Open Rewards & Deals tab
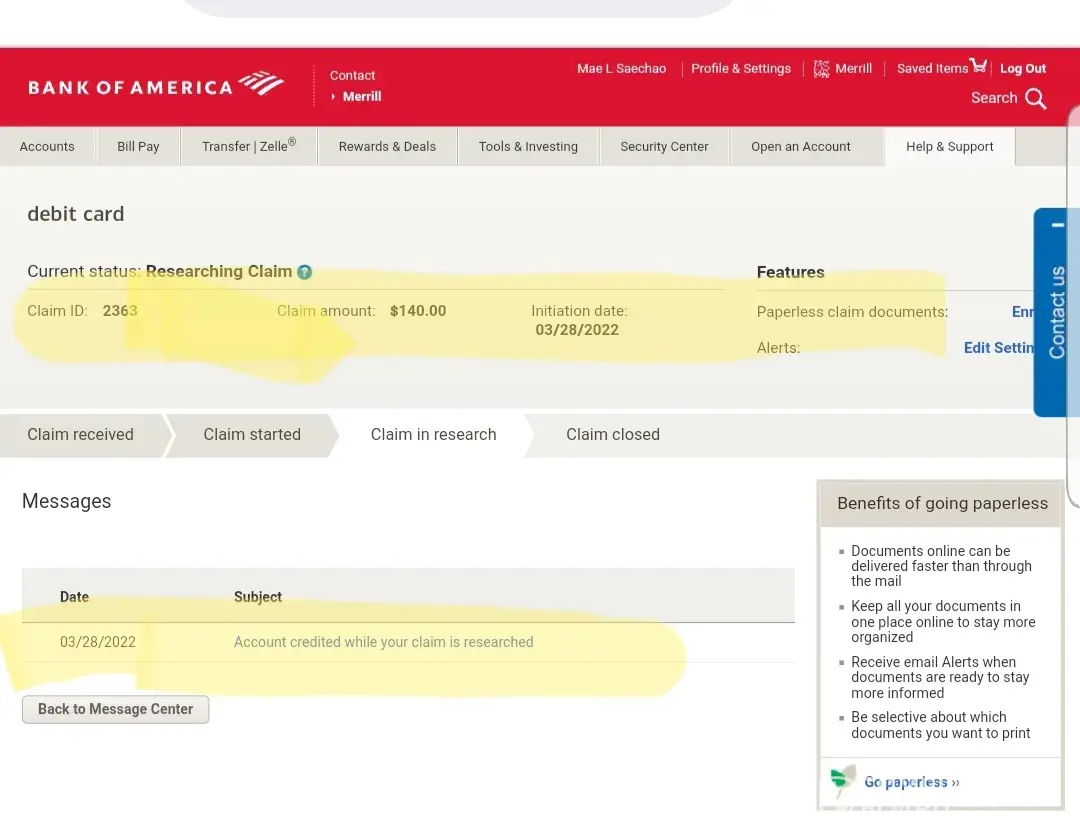This screenshot has width=1080, height=840. click(x=387, y=147)
